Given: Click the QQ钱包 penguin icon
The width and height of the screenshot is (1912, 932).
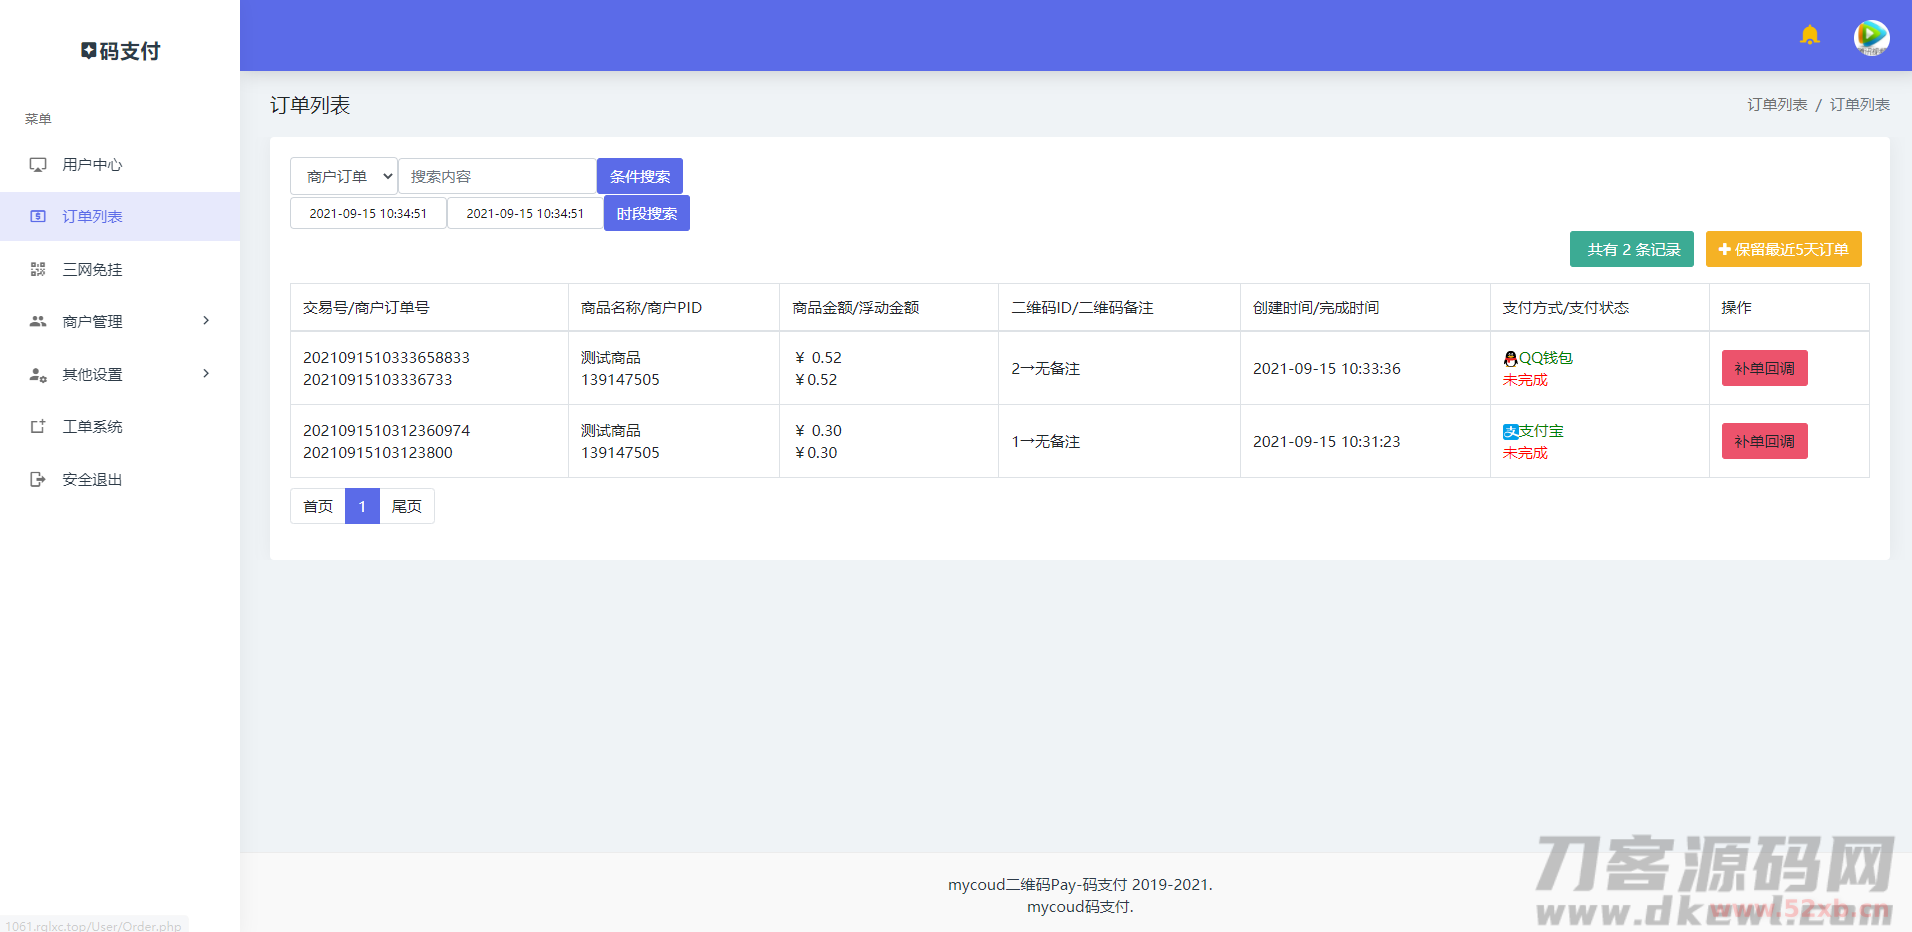Looking at the screenshot, I should pos(1510,359).
